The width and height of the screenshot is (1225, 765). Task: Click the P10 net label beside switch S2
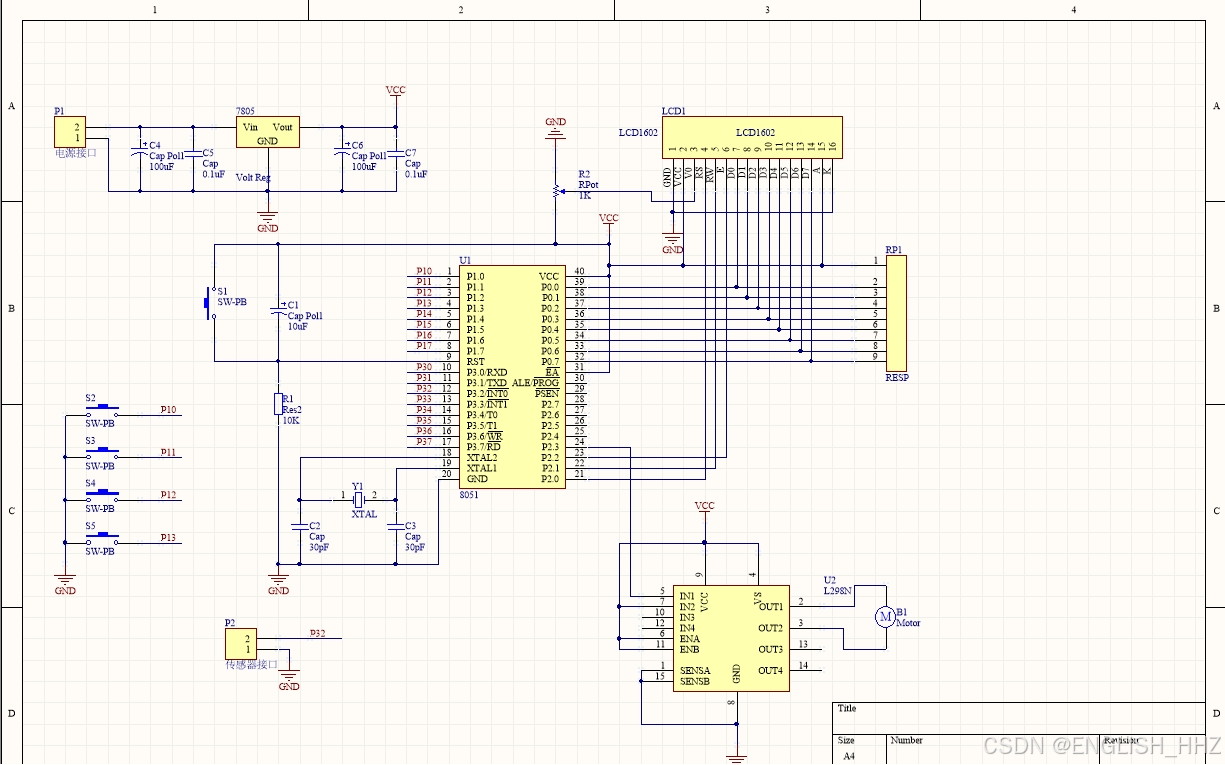169,410
